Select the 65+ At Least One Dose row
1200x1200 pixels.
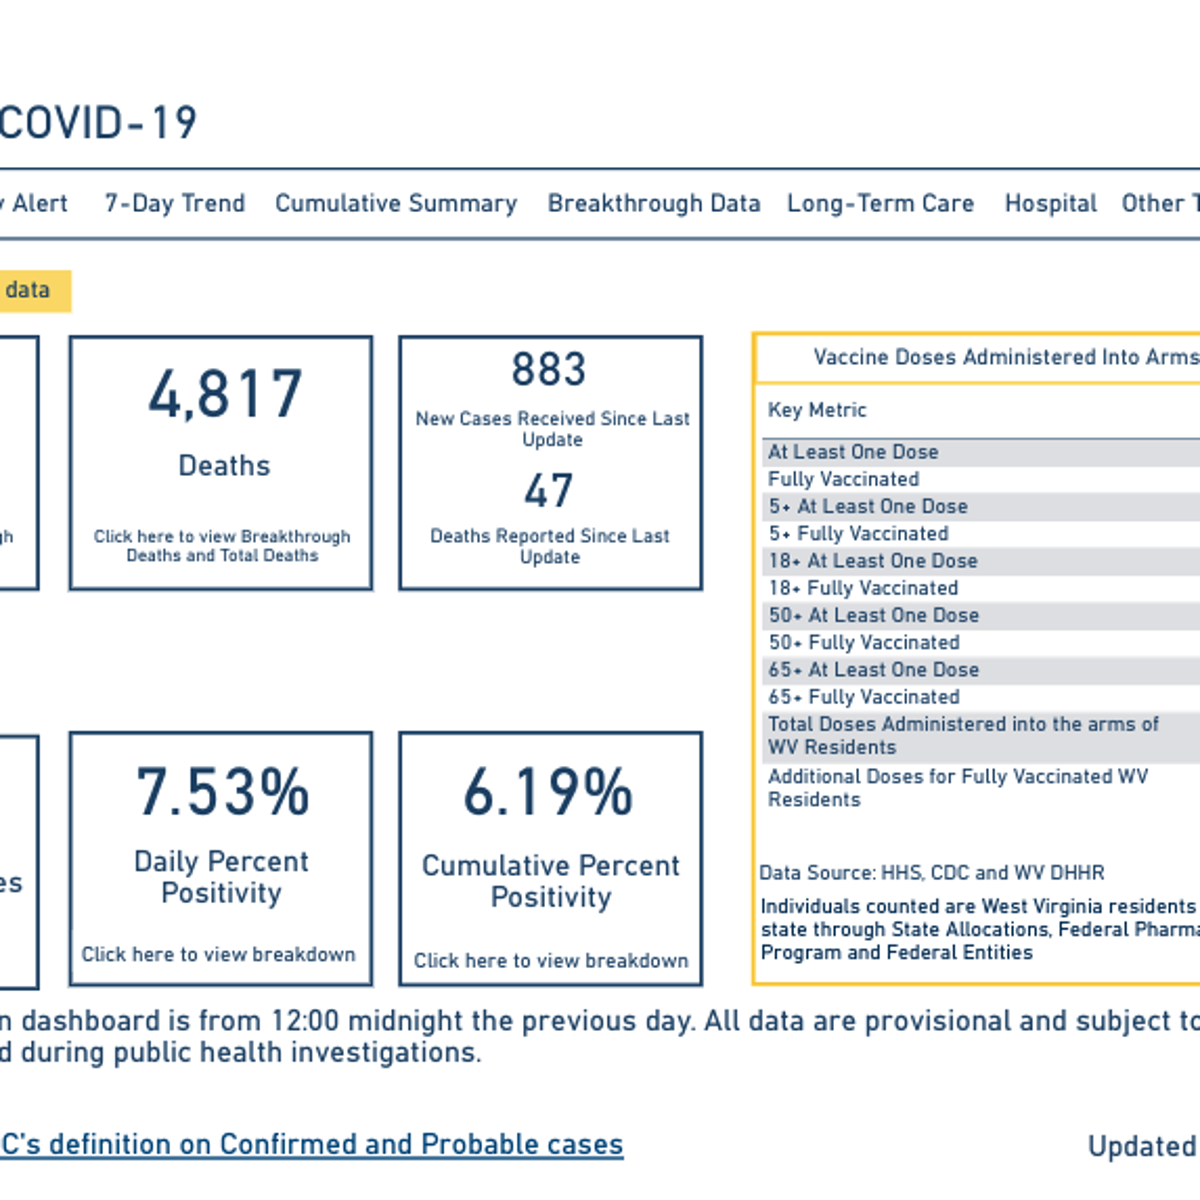click(x=873, y=670)
